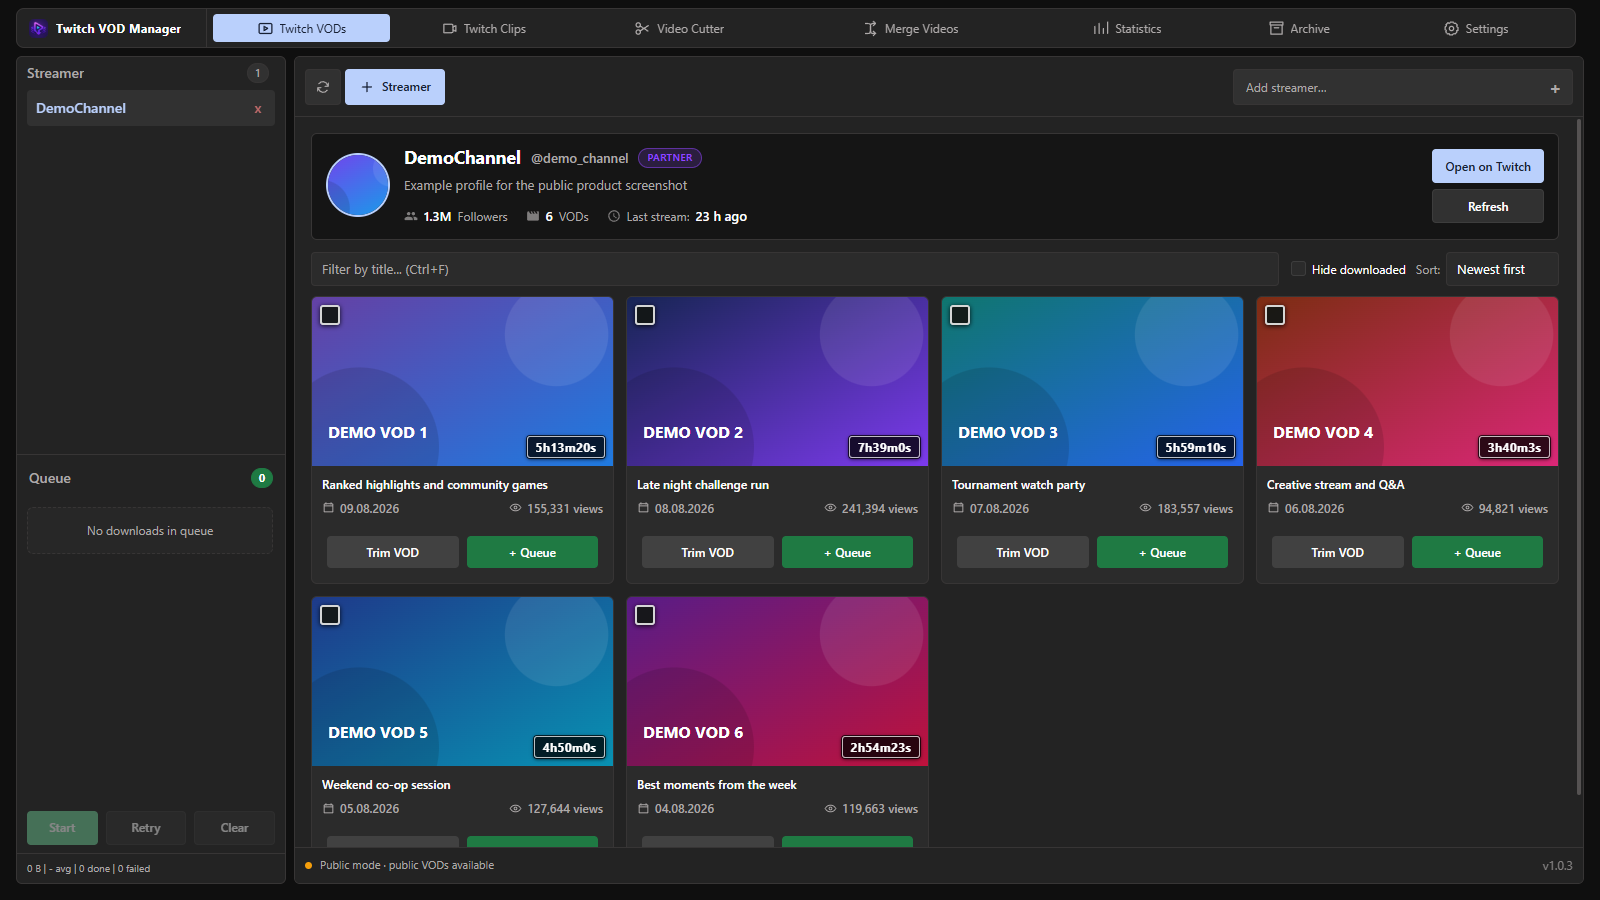Screen dimensions: 1600x900
Task: Select the DEMO VOD 5 checkbox
Action: coord(330,615)
